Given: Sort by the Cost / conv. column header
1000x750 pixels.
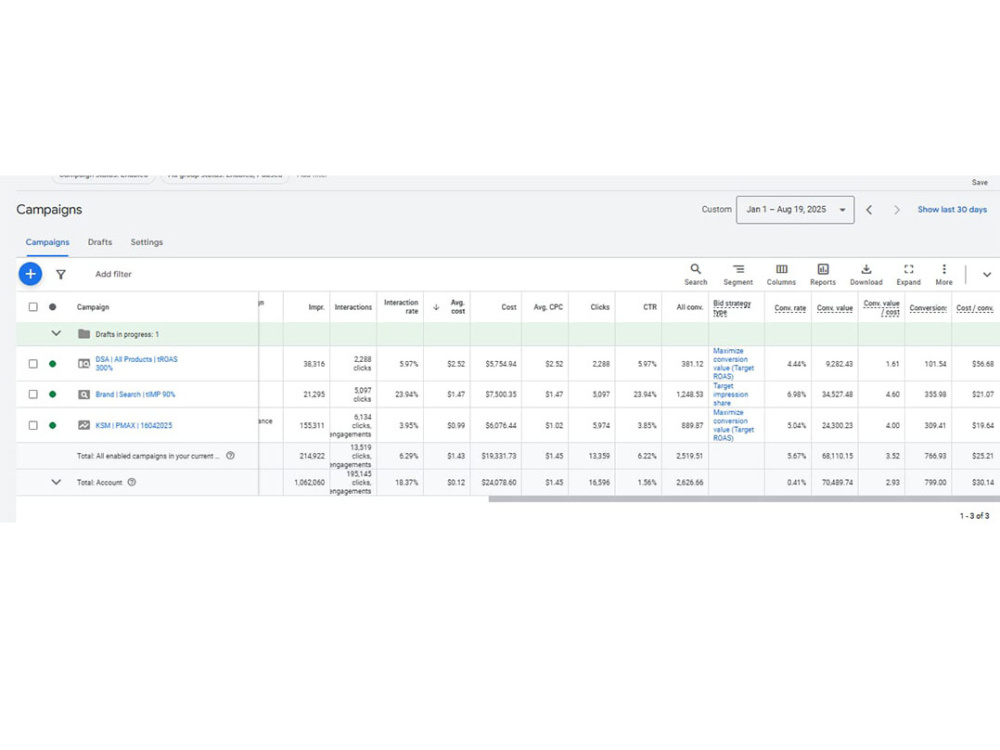Looking at the screenshot, I should pos(974,307).
